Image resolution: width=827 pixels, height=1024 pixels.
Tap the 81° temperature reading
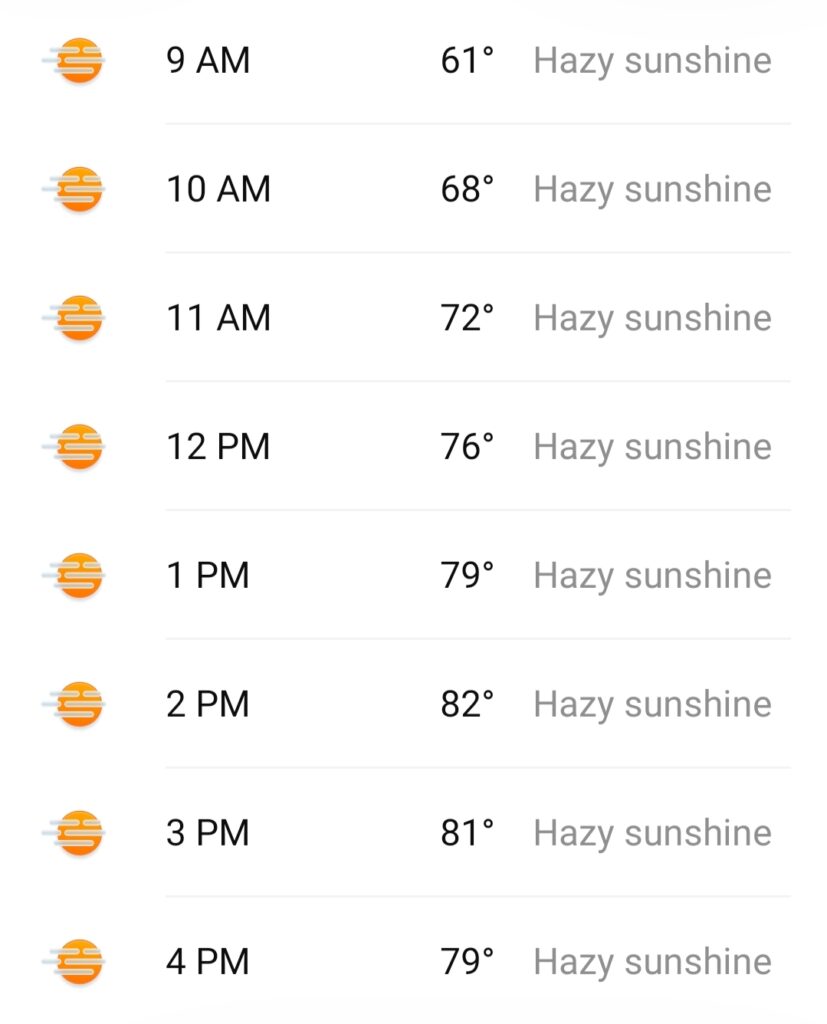467,832
